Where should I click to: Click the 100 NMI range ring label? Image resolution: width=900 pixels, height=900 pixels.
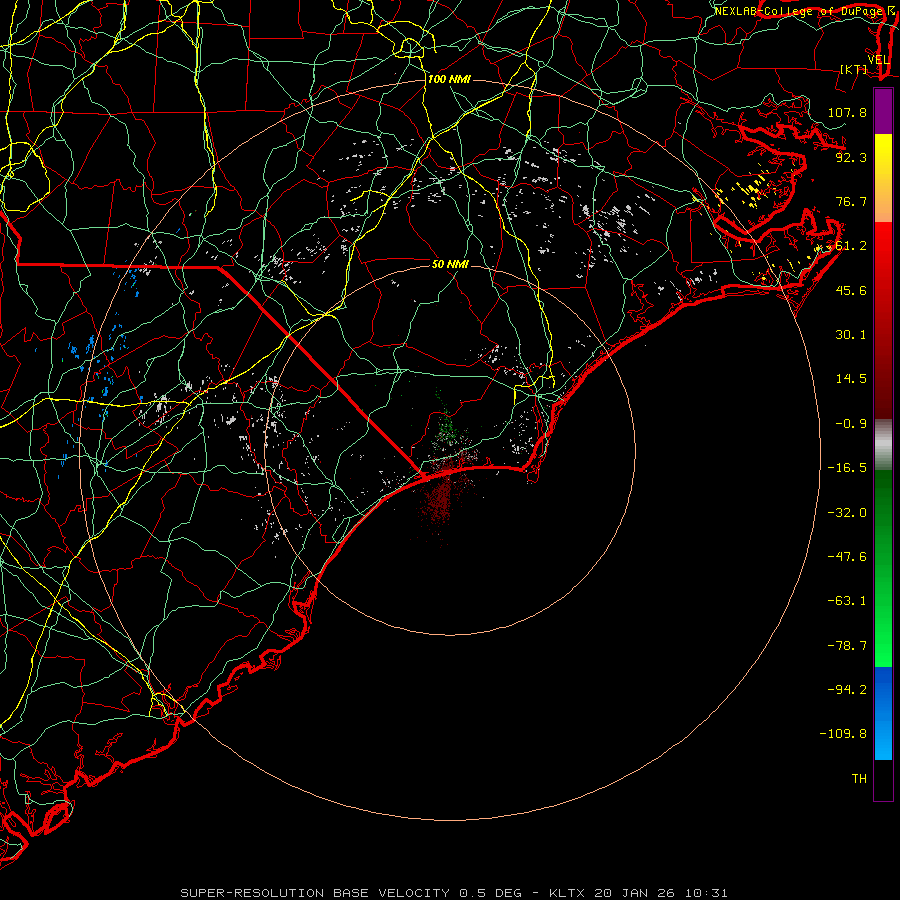coord(449,79)
